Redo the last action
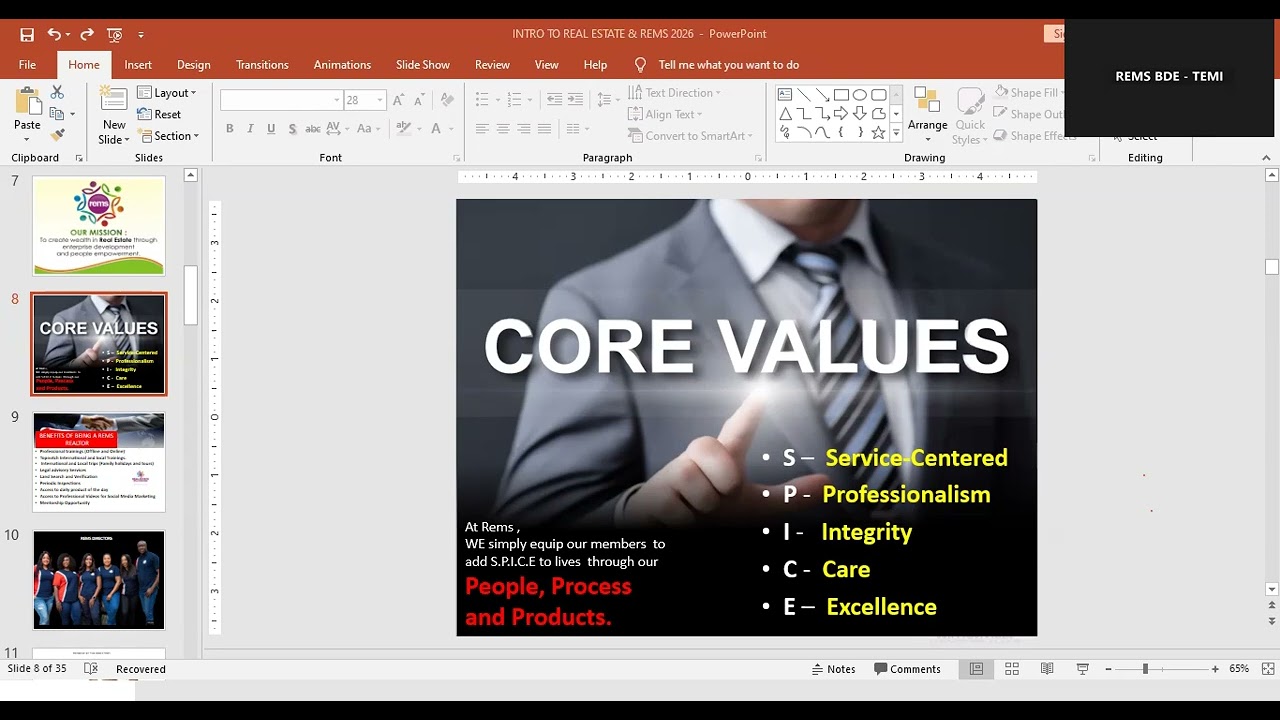Image resolution: width=1280 pixels, height=720 pixels. 87,34
